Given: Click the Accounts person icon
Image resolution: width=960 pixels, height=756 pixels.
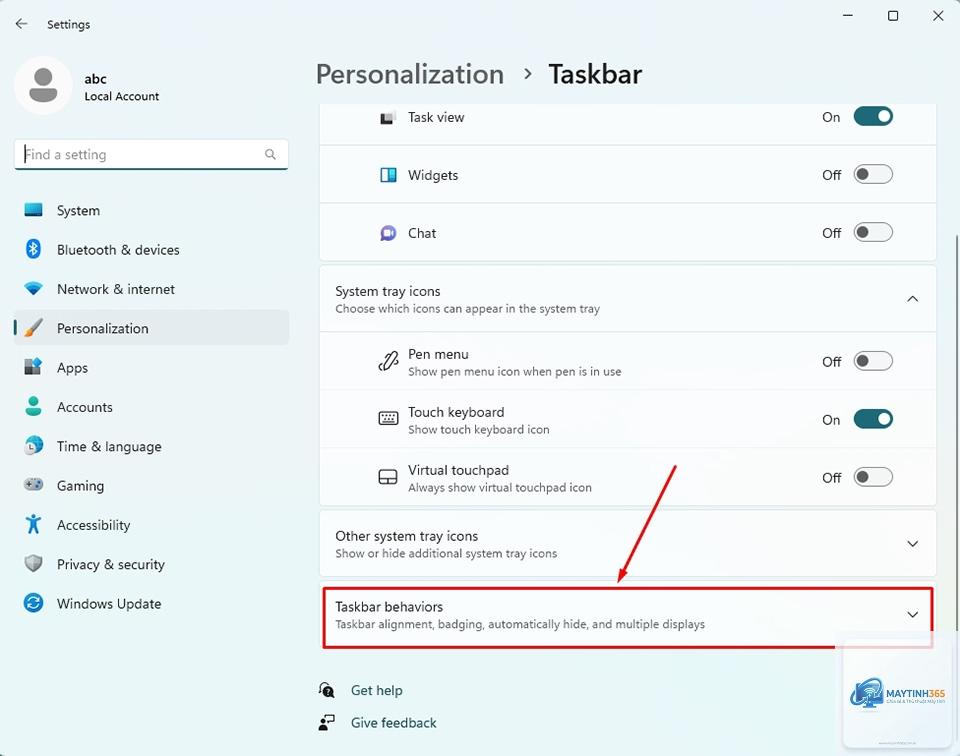Looking at the screenshot, I should click(33, 406).
